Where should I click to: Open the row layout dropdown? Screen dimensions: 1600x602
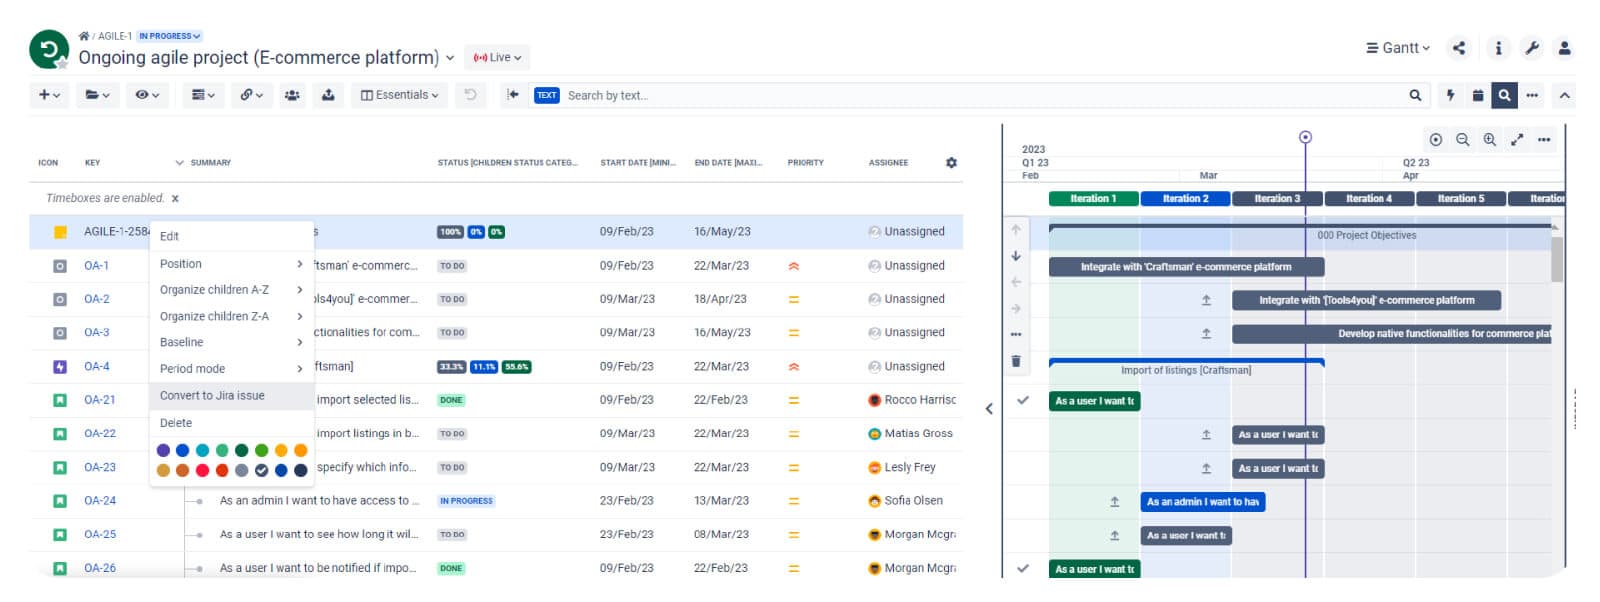[203, 95]
